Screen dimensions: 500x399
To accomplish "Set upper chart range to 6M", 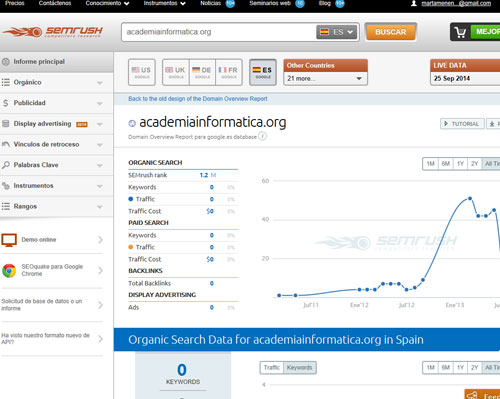I will (x=446, y=164).
